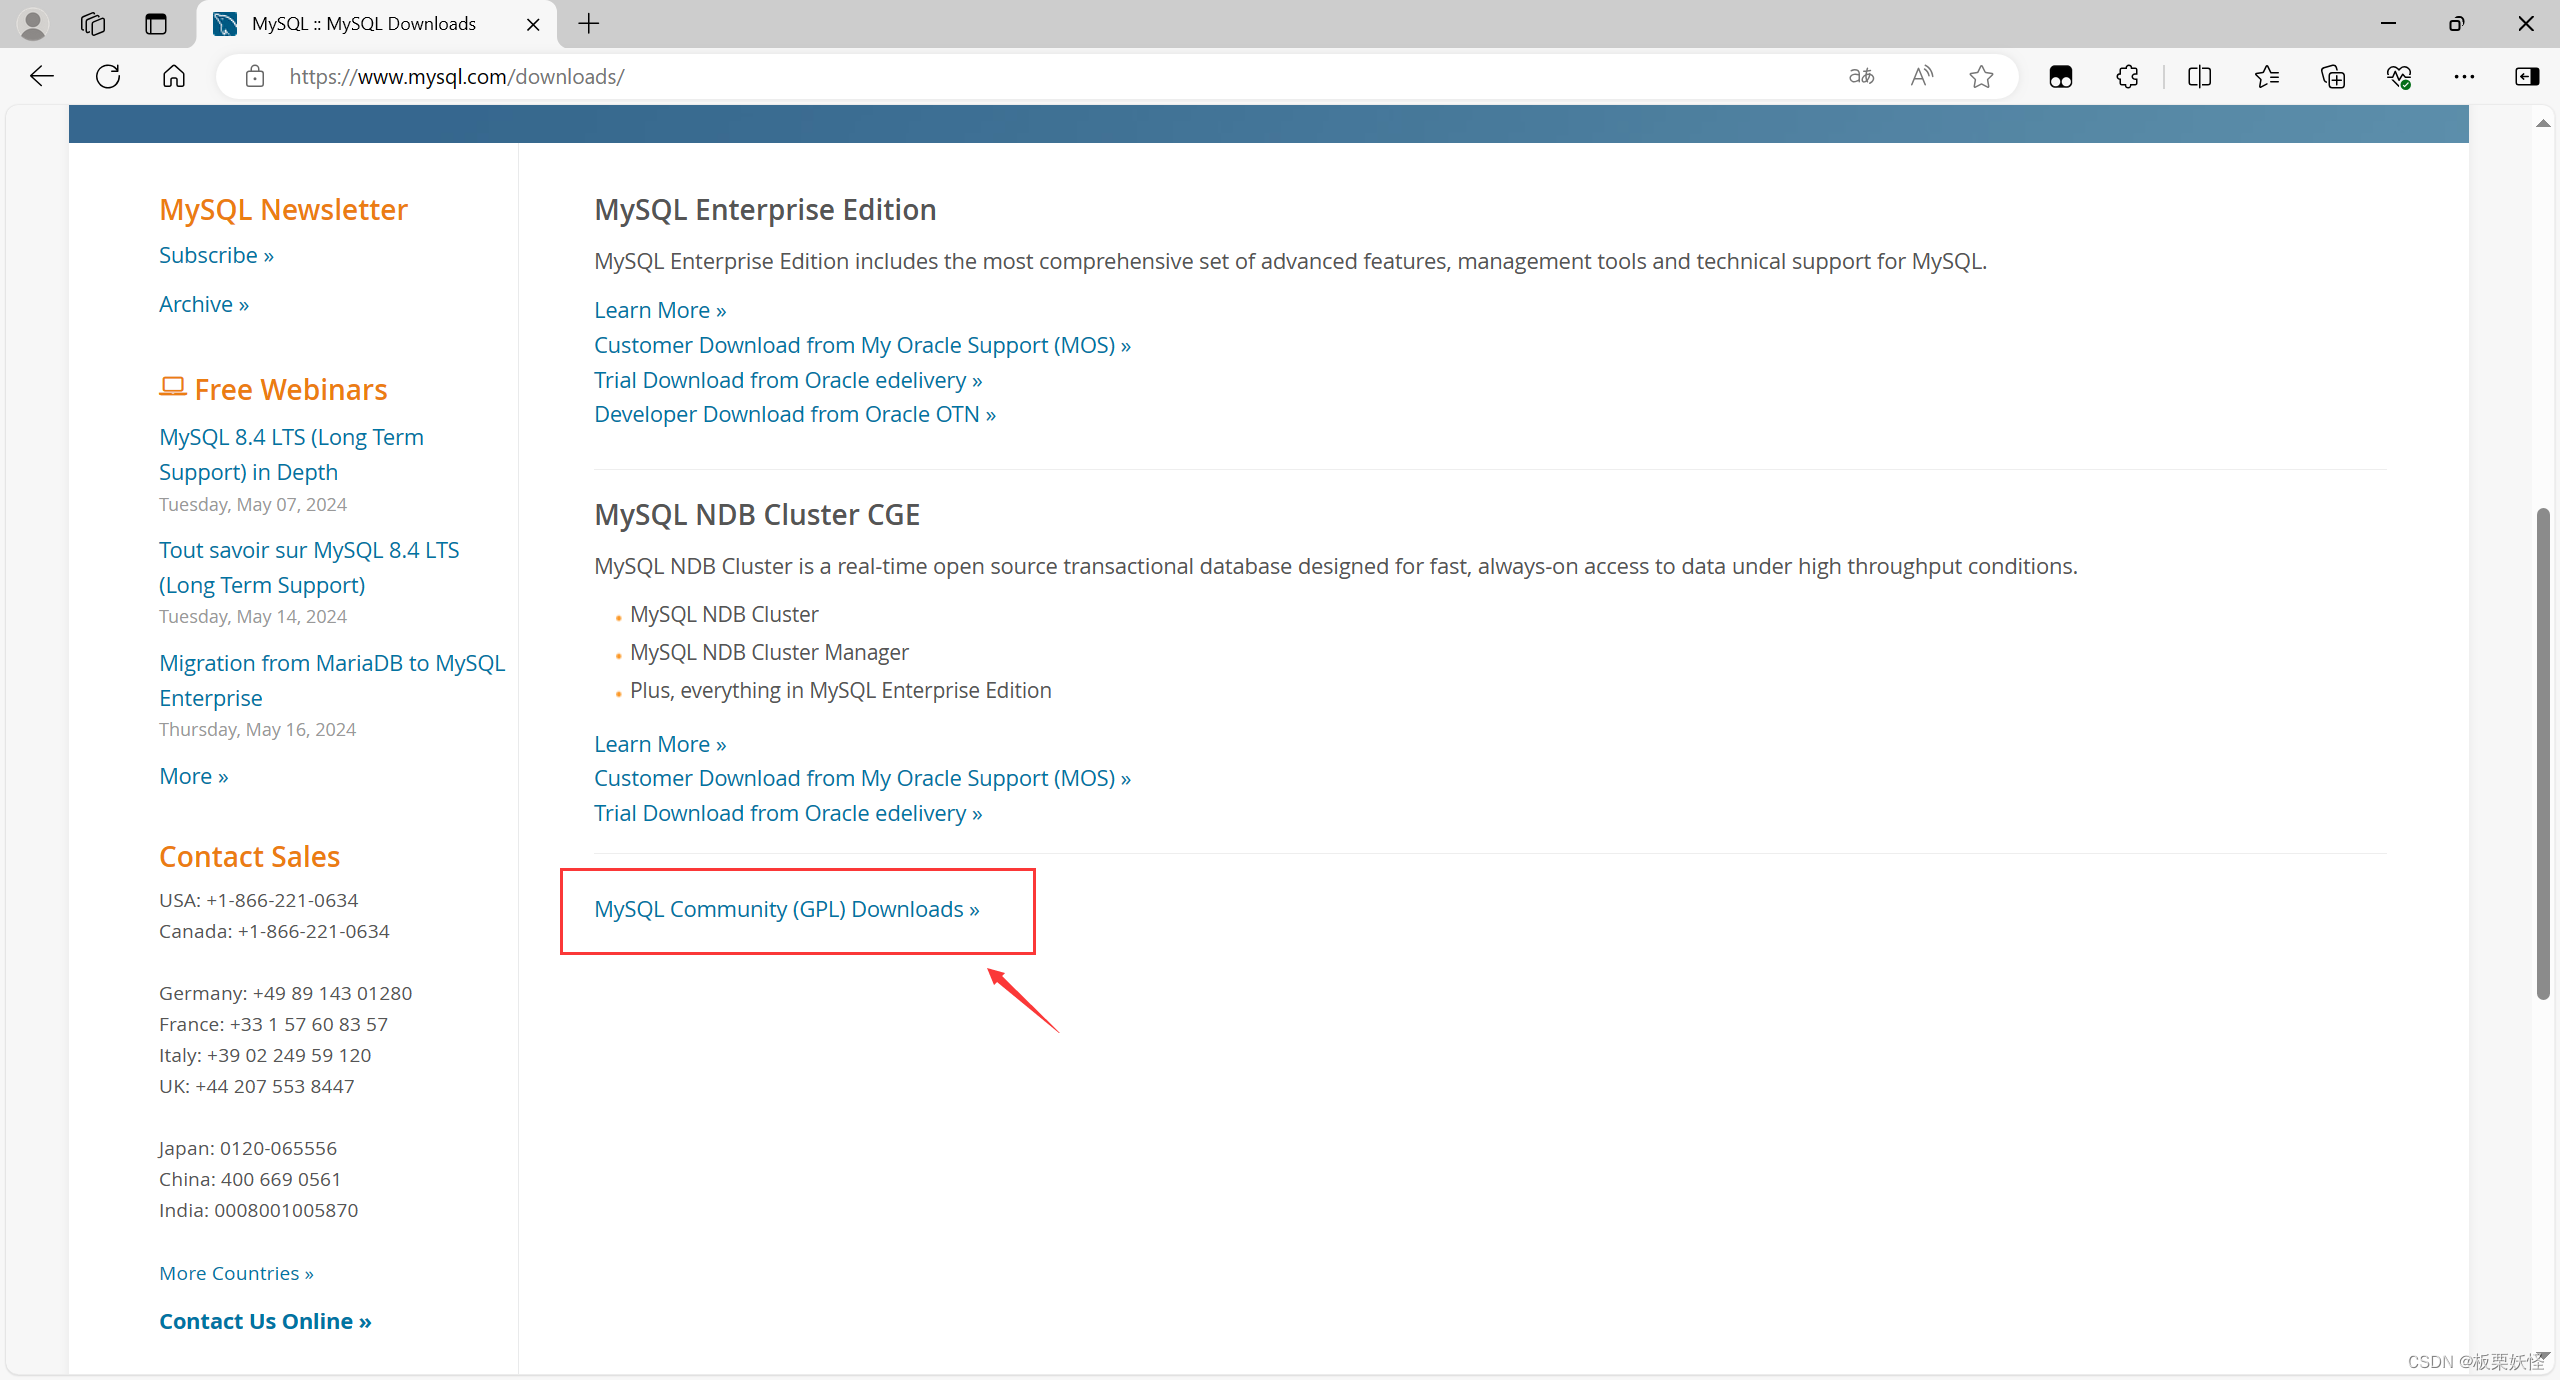Open the Collections icon

(2333, 76)
